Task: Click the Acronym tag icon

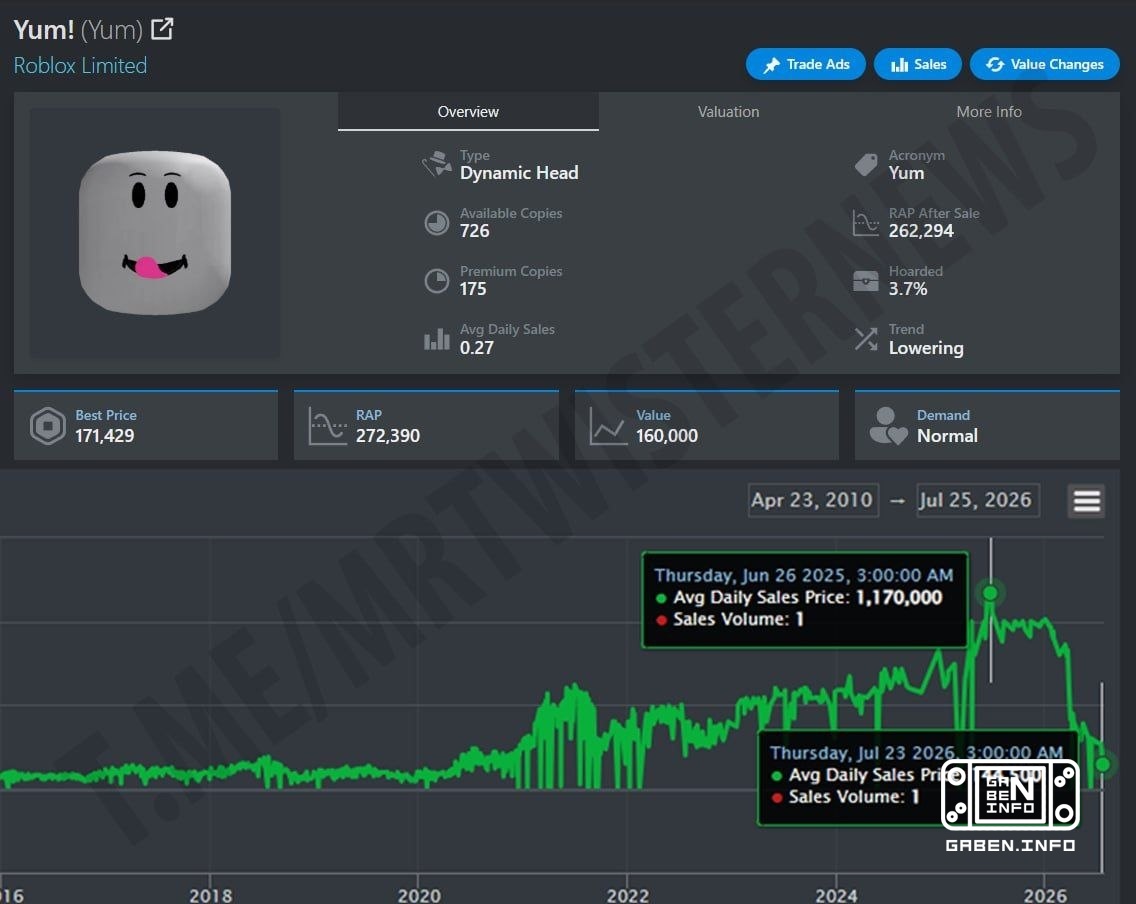Action: click(x=866, y=164)
